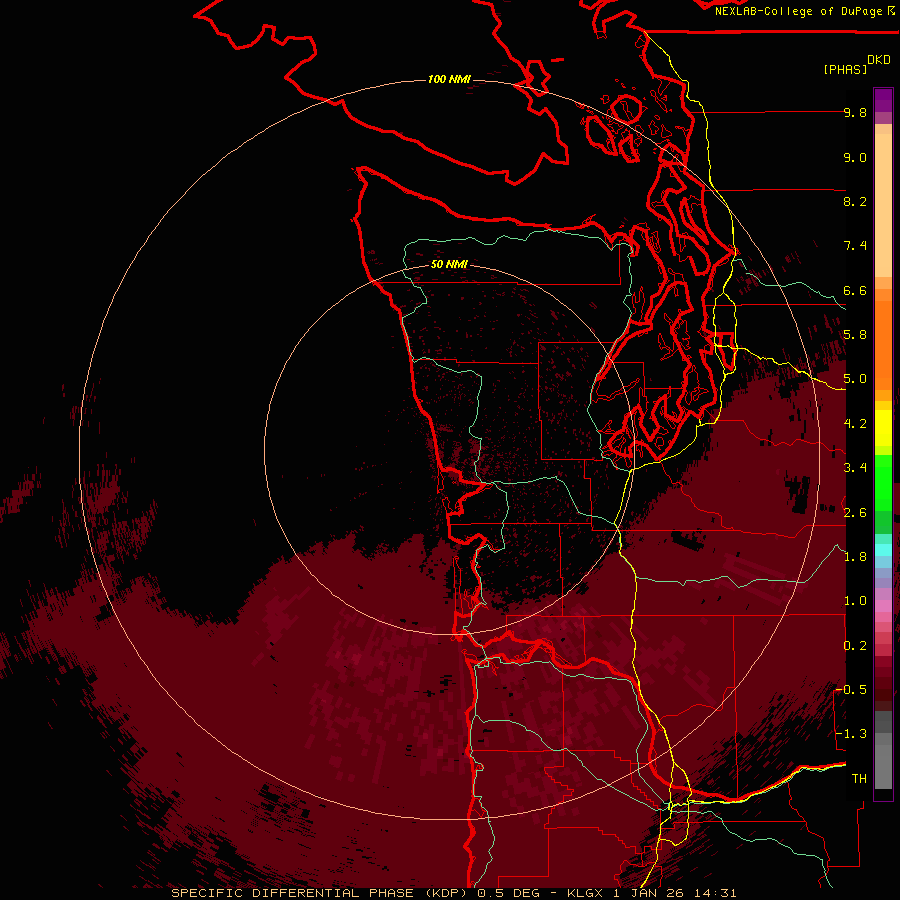Click the 6.6 value on color scale
The height and width of the screenshot is (900, 900).
click(855, 290)
